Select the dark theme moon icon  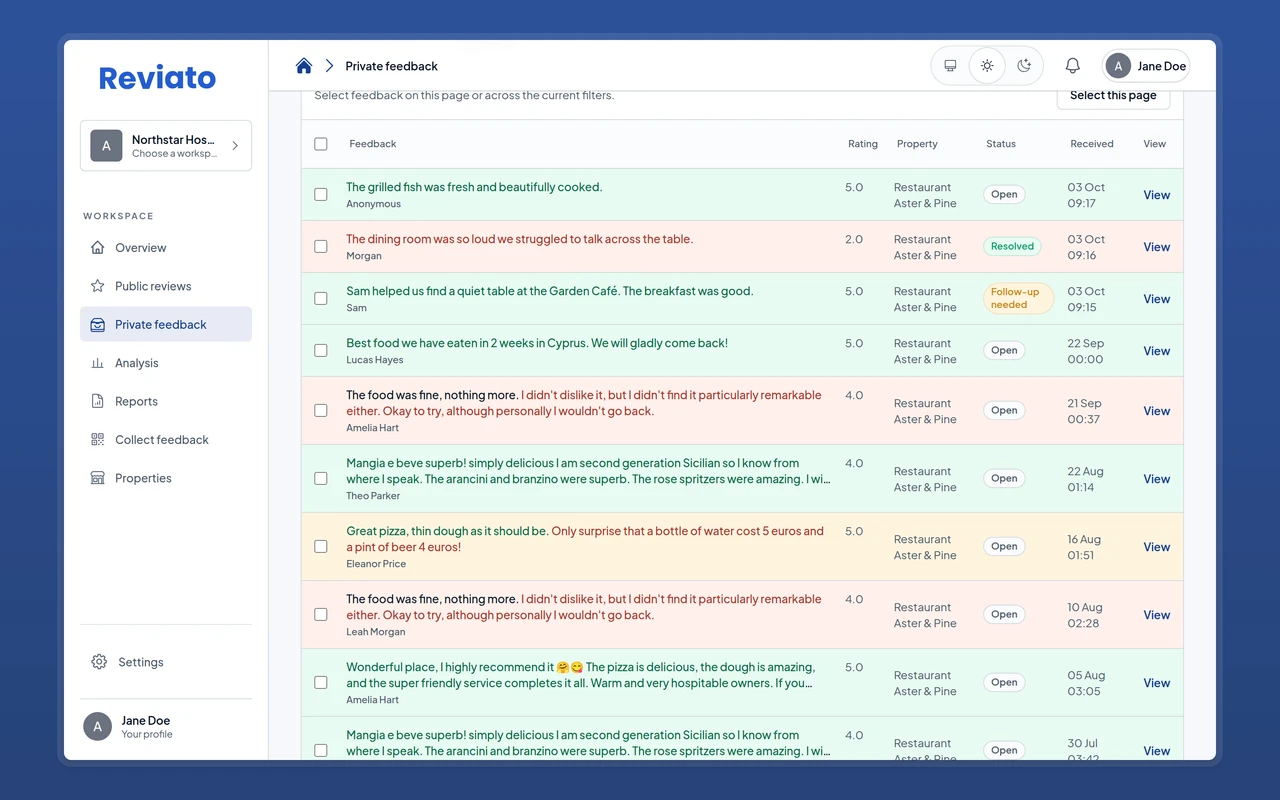[1024, 66]
